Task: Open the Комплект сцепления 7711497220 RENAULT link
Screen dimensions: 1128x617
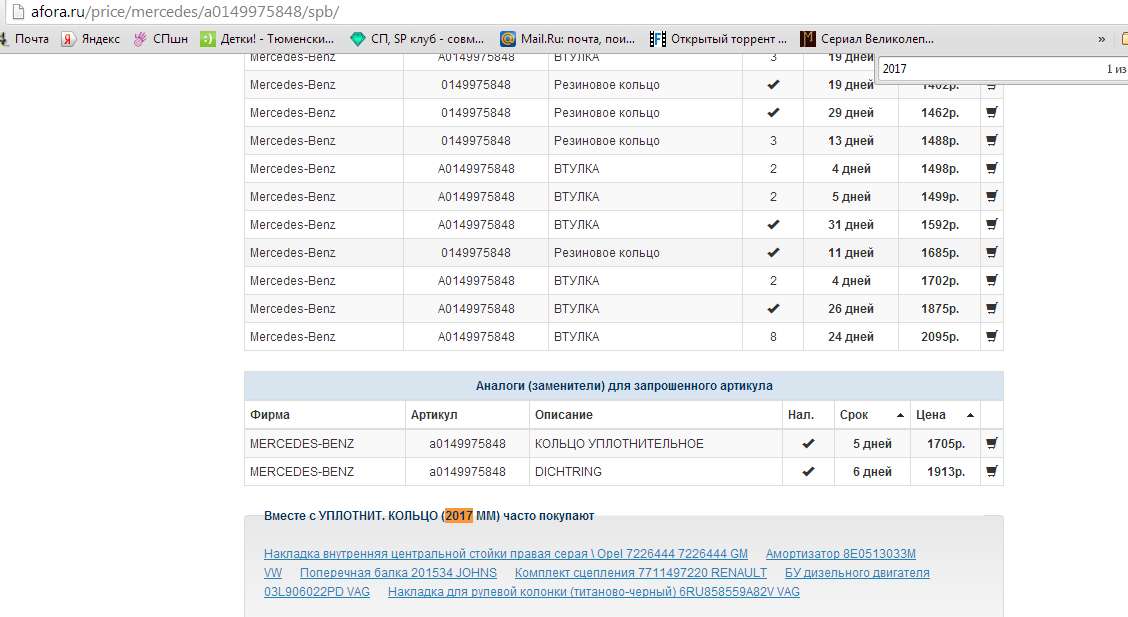Action: click(640, 573)
